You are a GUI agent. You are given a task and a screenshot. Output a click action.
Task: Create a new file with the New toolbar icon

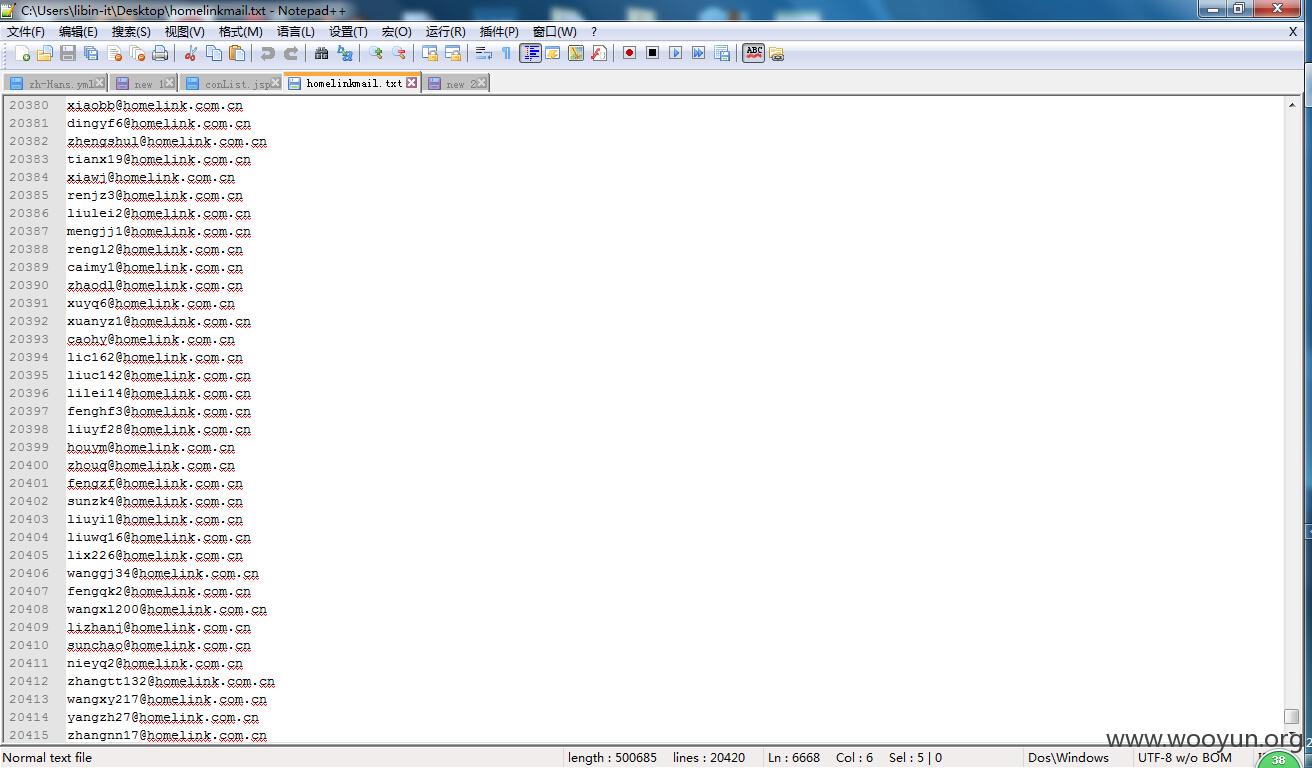[22, 53]
